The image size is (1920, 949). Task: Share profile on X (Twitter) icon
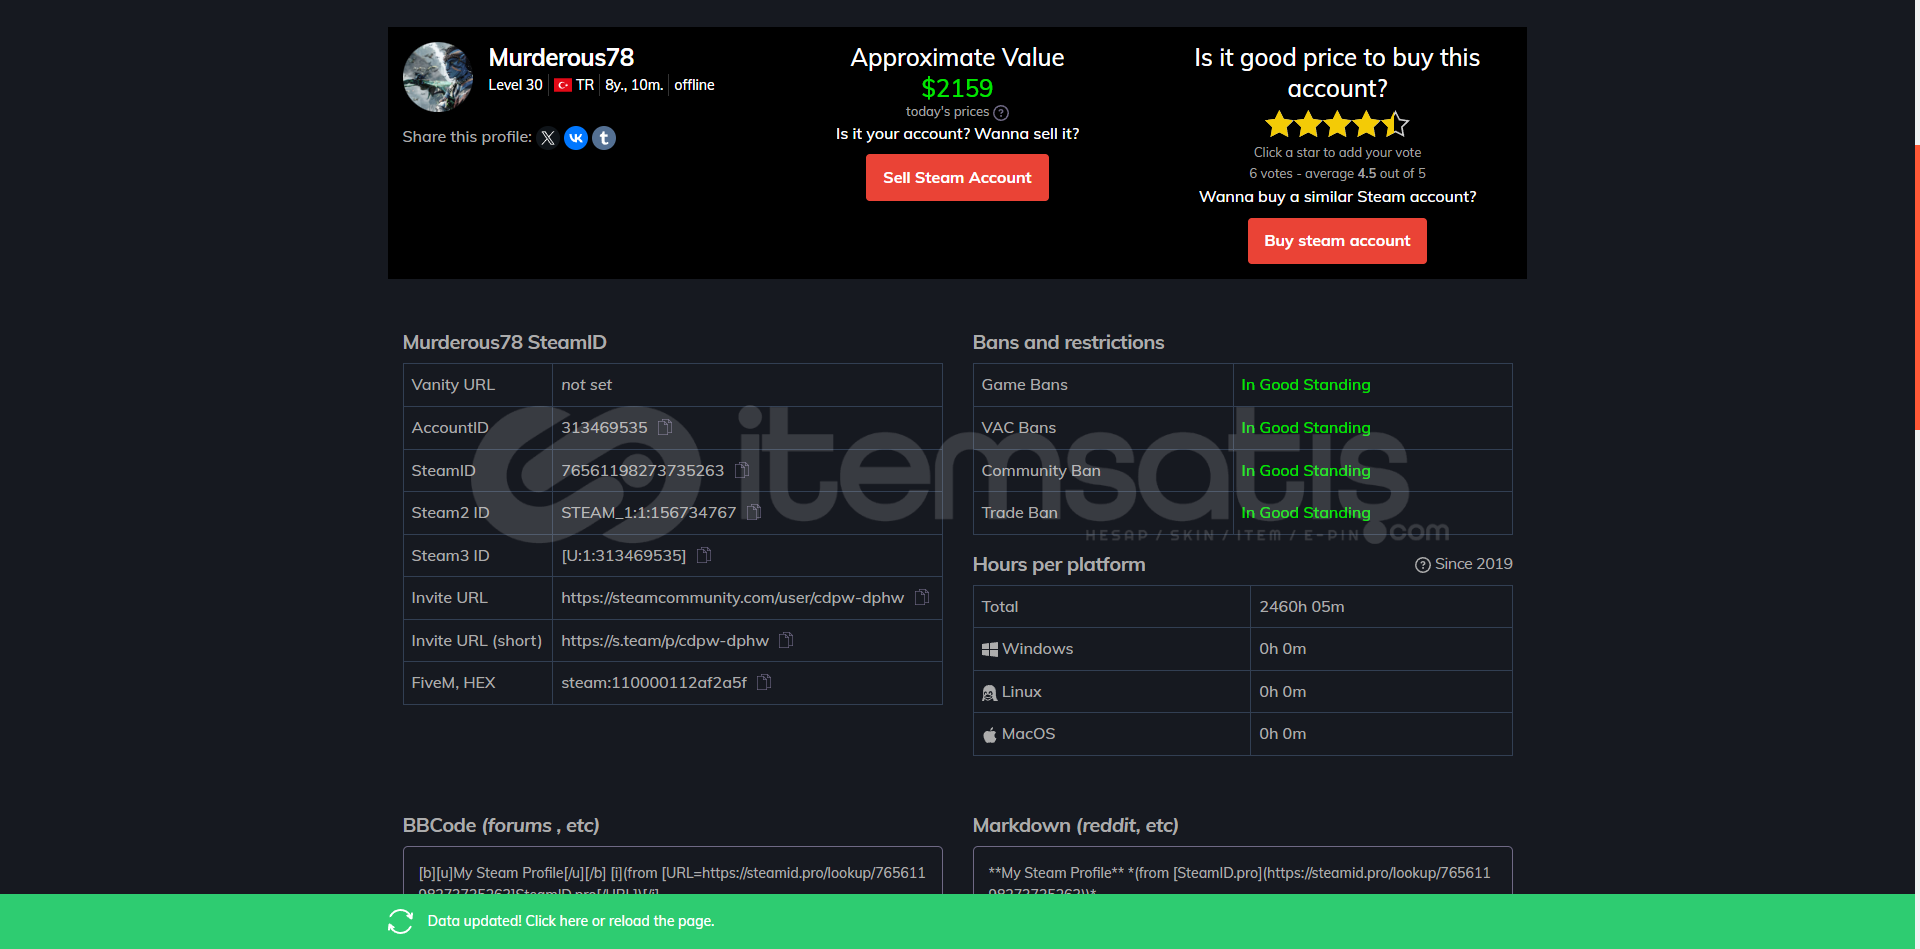[x=548, y=138]
